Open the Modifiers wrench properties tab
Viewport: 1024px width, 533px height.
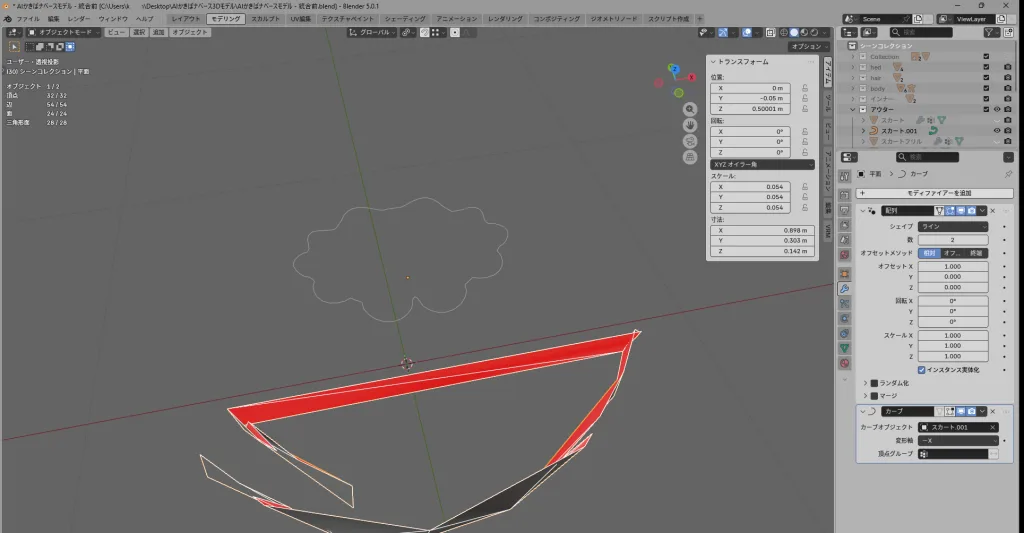pyautogui.click(x=845, y=289)
